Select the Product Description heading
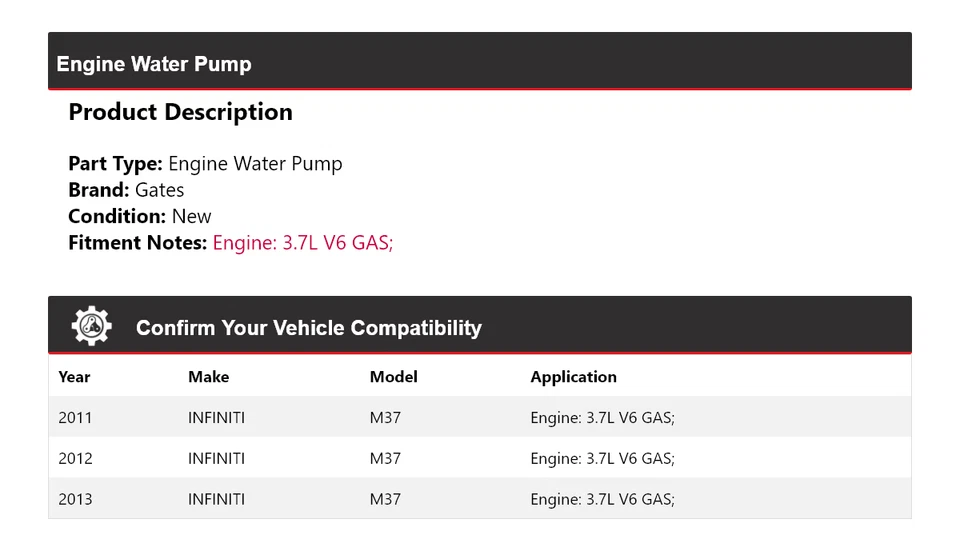Viewport: 960px width, 551px height. tap(180, 112)
